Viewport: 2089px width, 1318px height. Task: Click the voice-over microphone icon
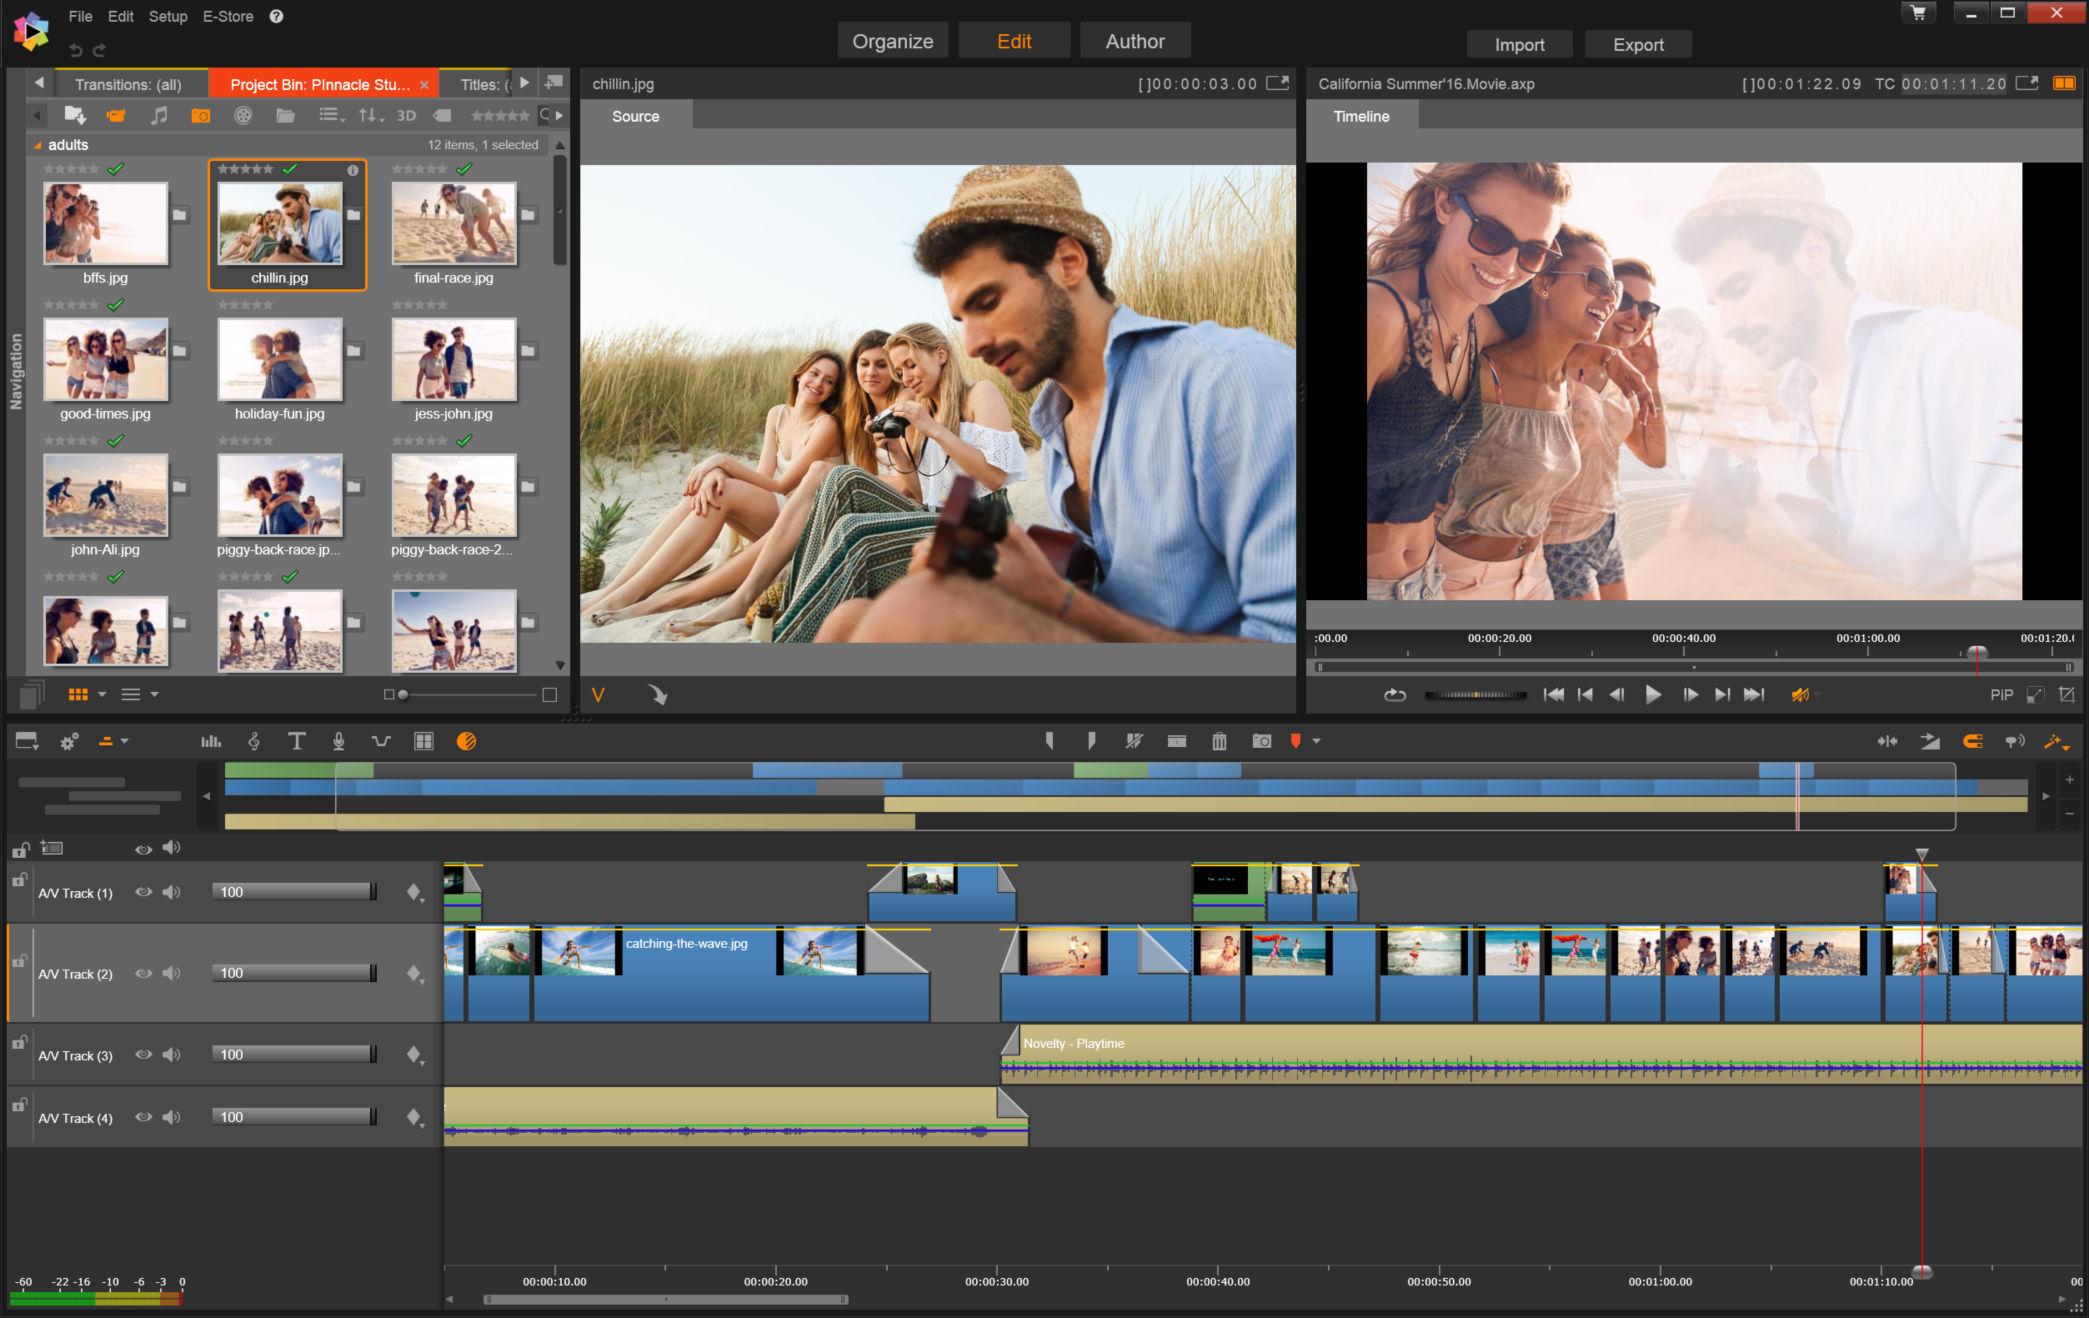[339, 741]
